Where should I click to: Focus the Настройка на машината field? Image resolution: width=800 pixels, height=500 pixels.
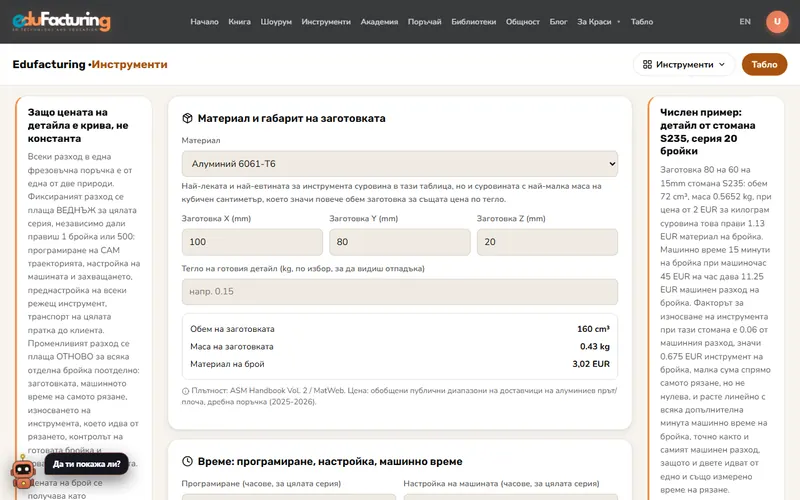(x=511, y=497)
